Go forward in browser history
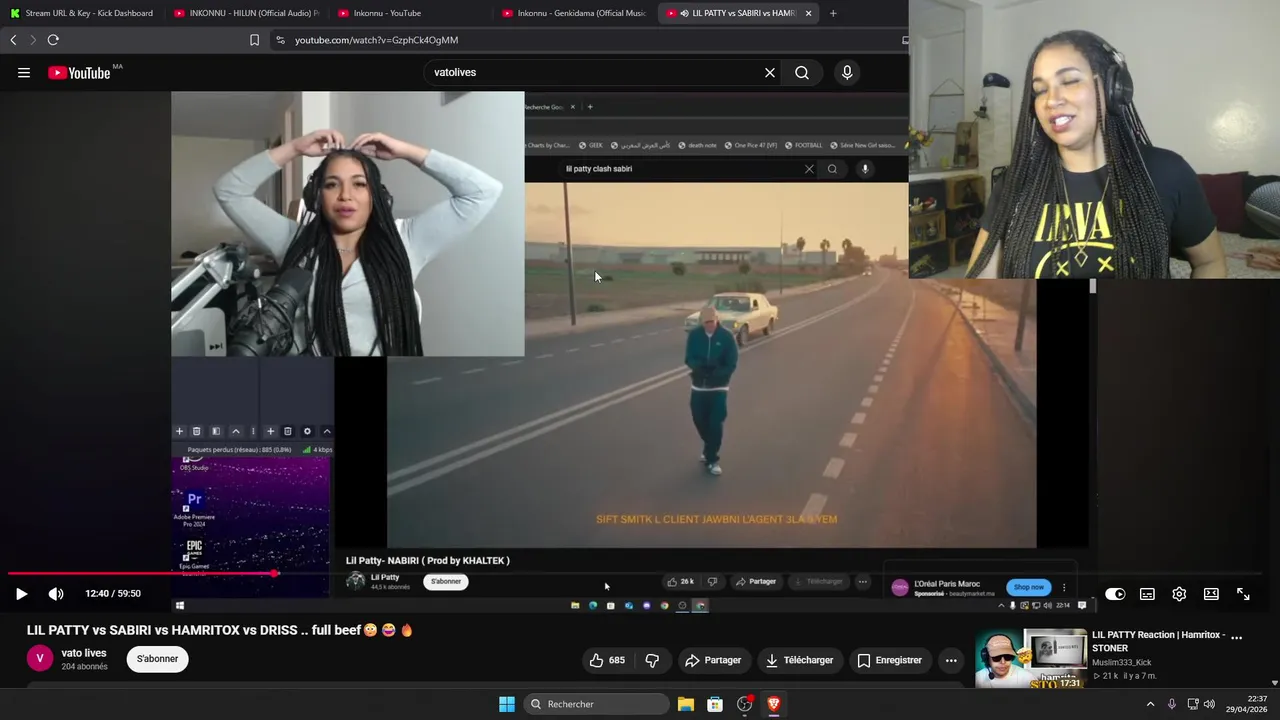The height and width of the screenshot is (720, 1280). [32, 40]
